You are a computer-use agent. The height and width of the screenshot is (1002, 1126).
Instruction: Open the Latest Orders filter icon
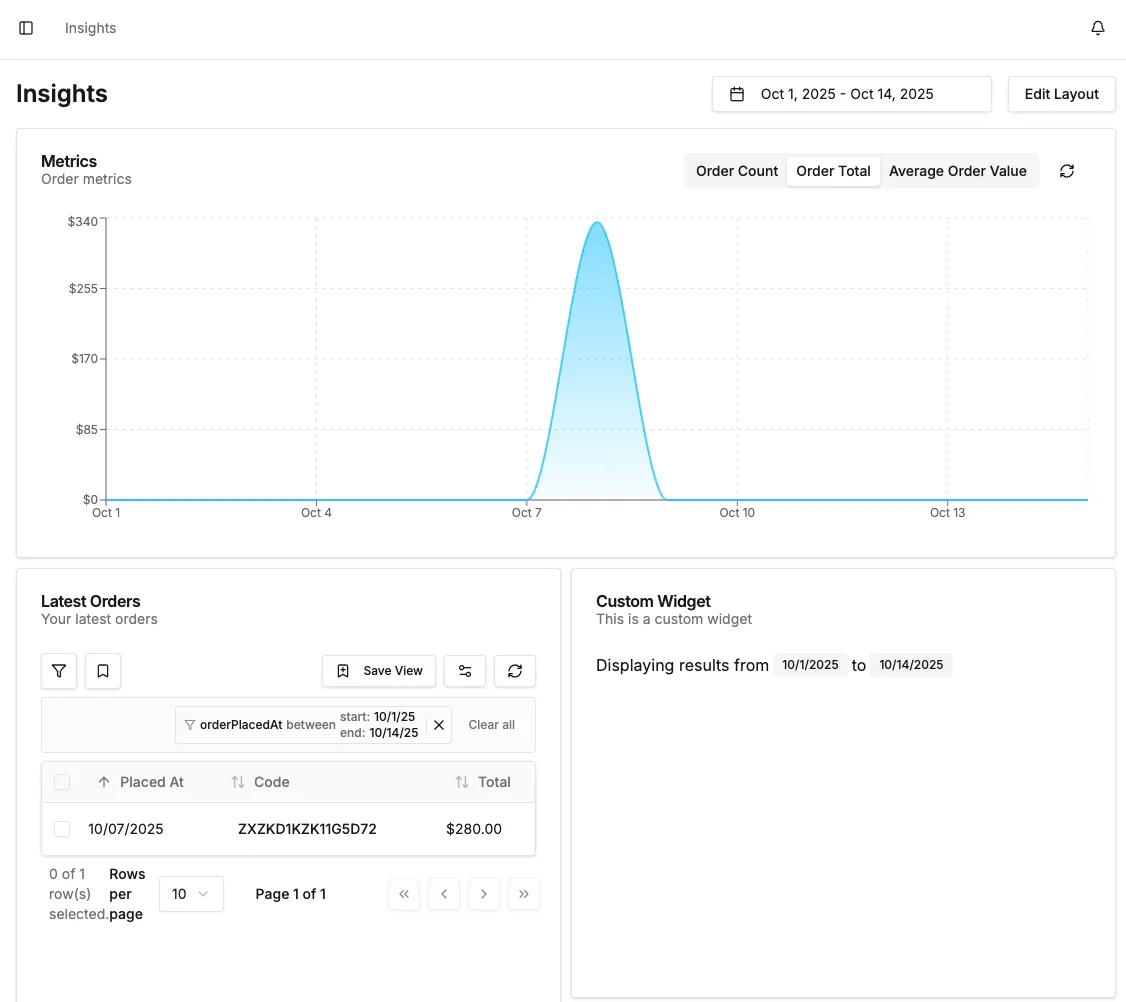[59, 671]
